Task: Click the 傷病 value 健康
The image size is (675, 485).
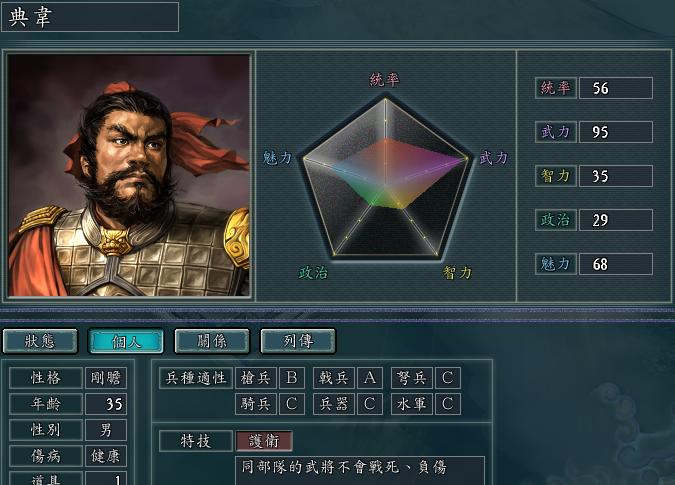Action: (x=106, y=456)
